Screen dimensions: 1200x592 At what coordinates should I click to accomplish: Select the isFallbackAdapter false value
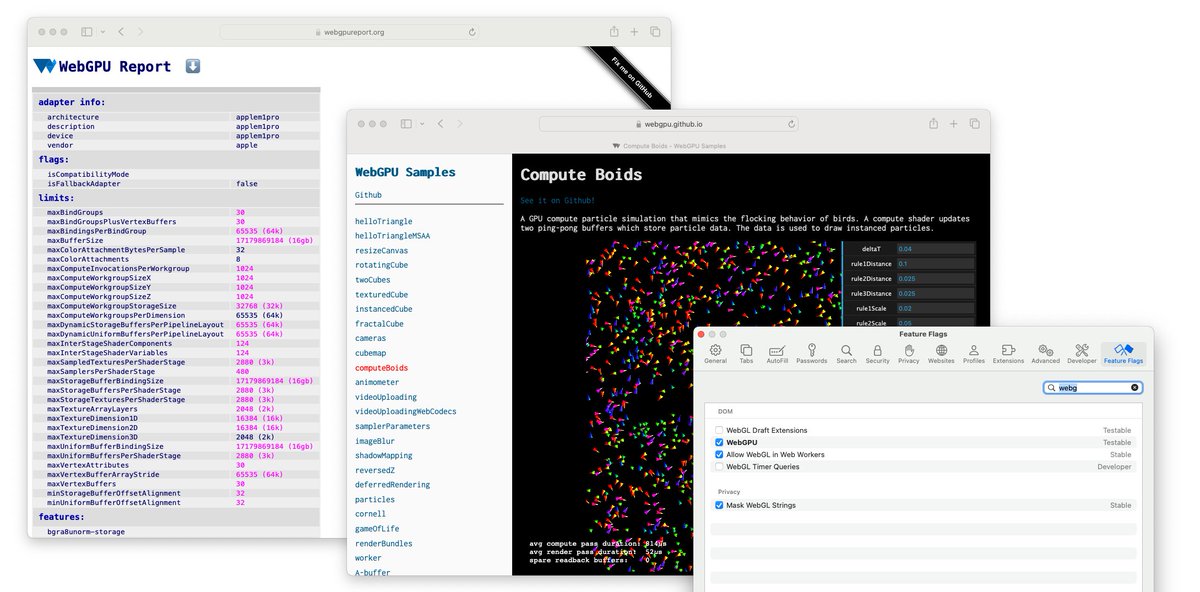246,184
